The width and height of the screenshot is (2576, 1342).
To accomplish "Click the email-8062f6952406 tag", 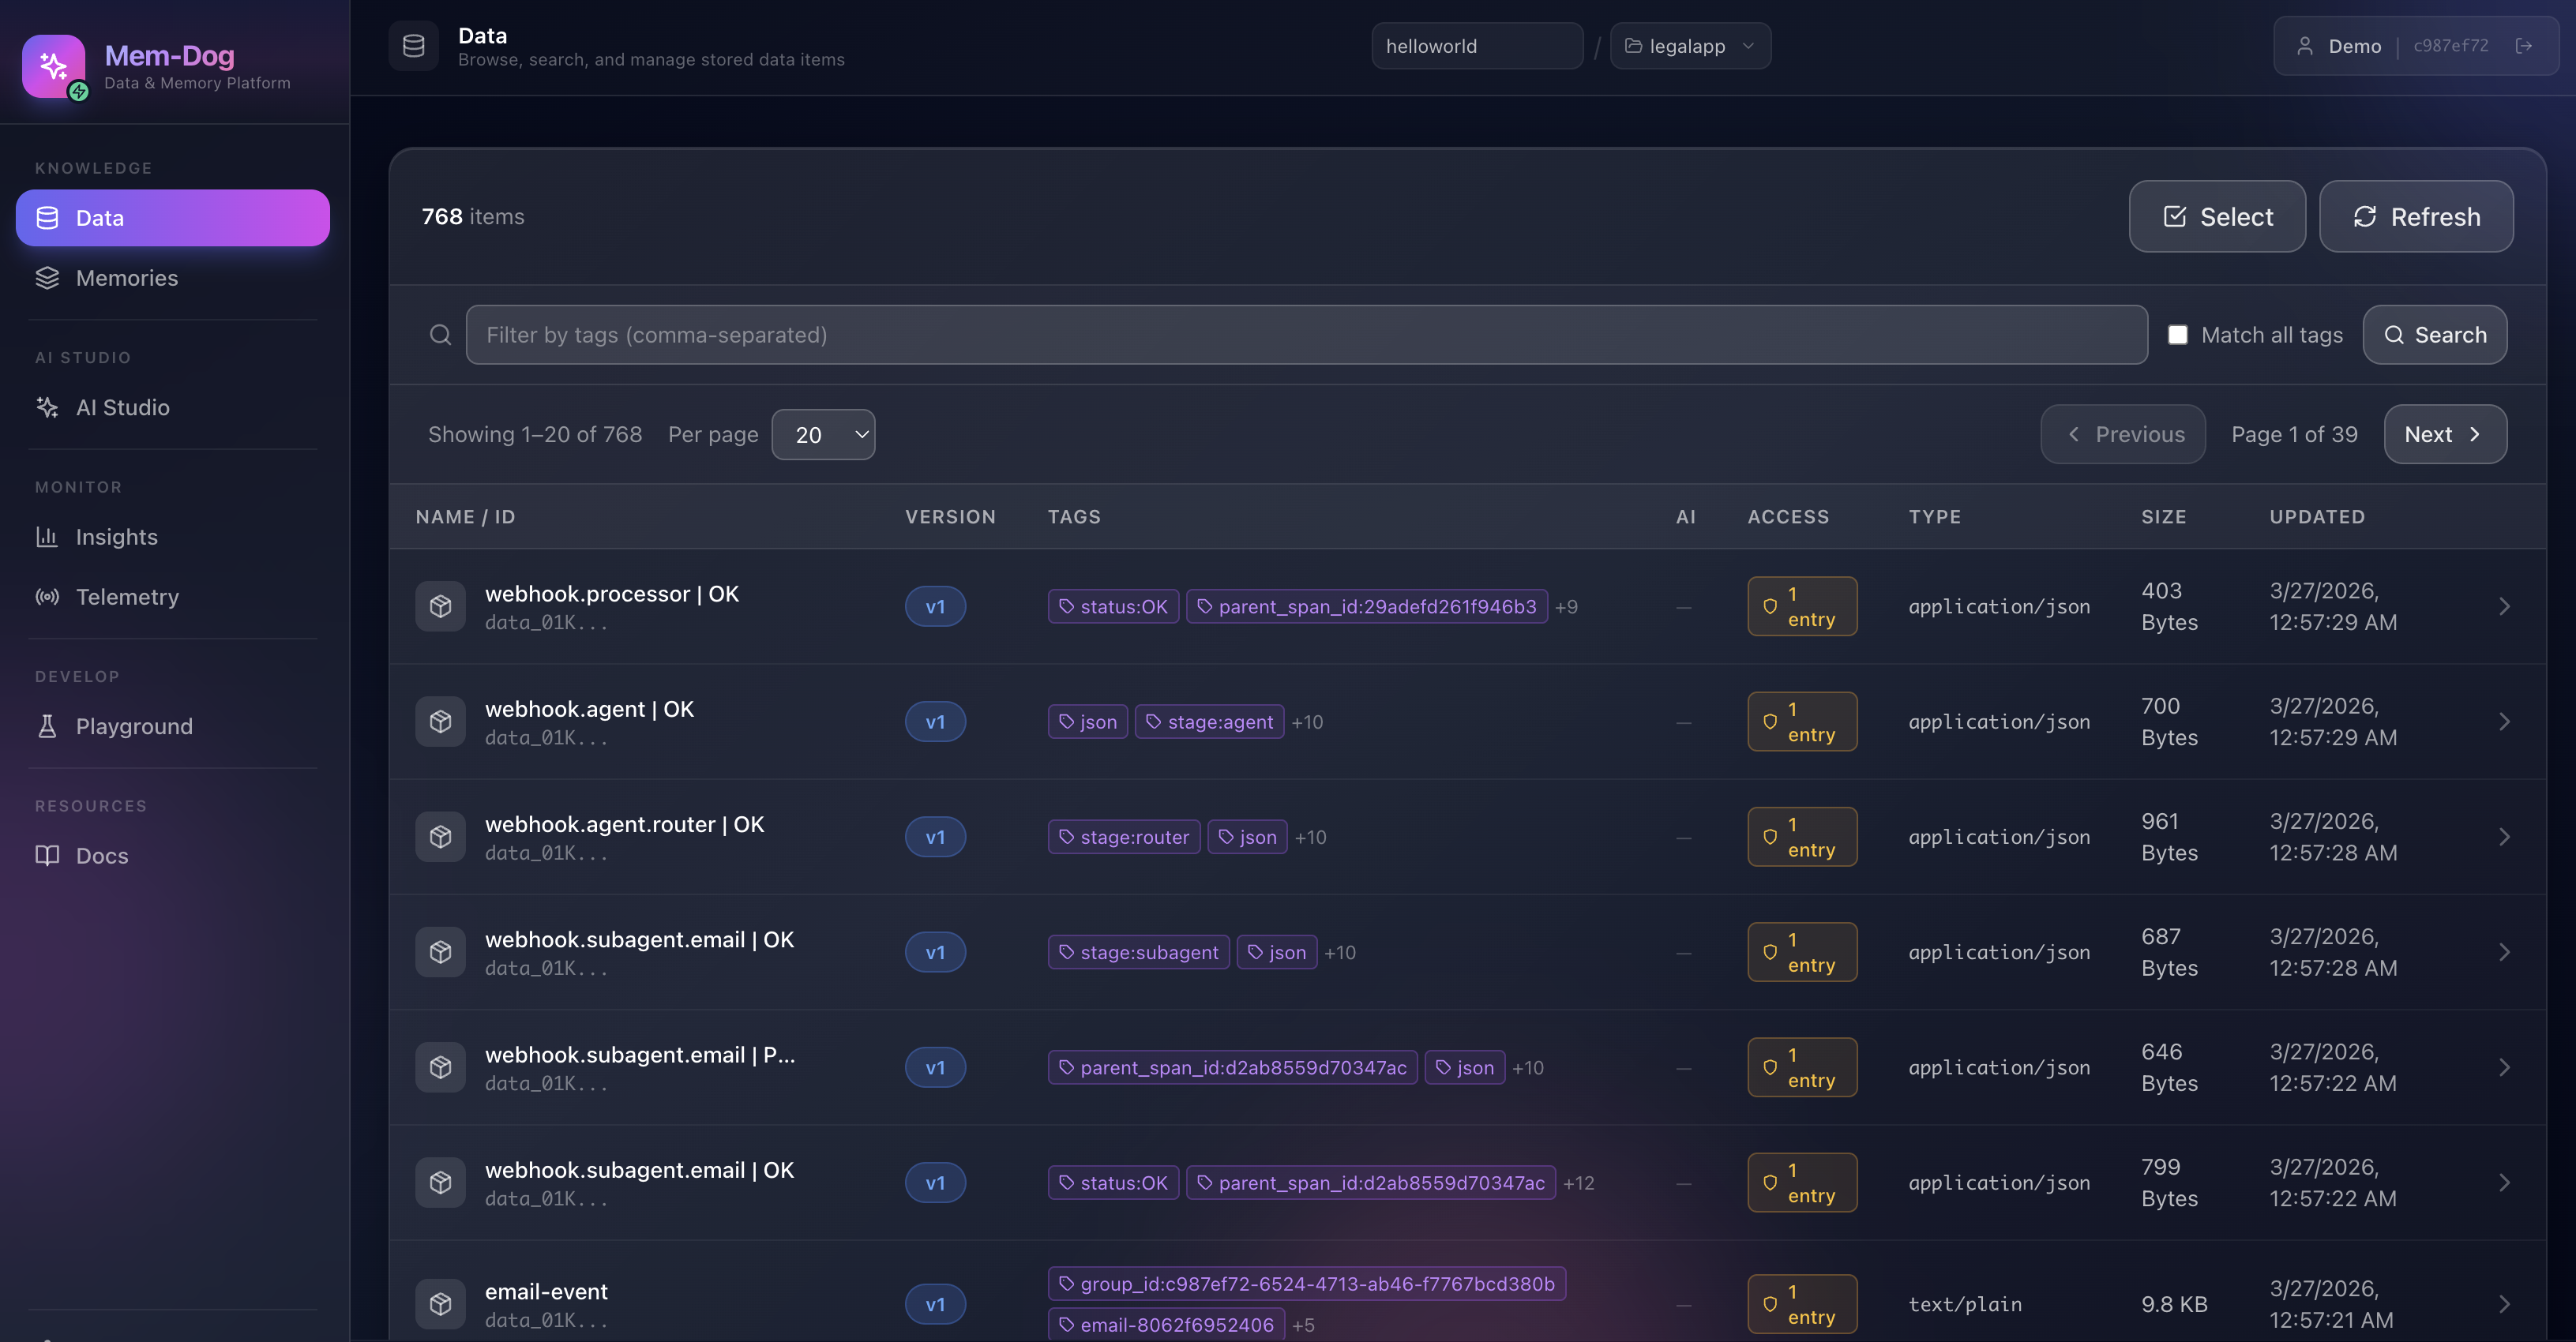I will [x=1166, y=1325].
